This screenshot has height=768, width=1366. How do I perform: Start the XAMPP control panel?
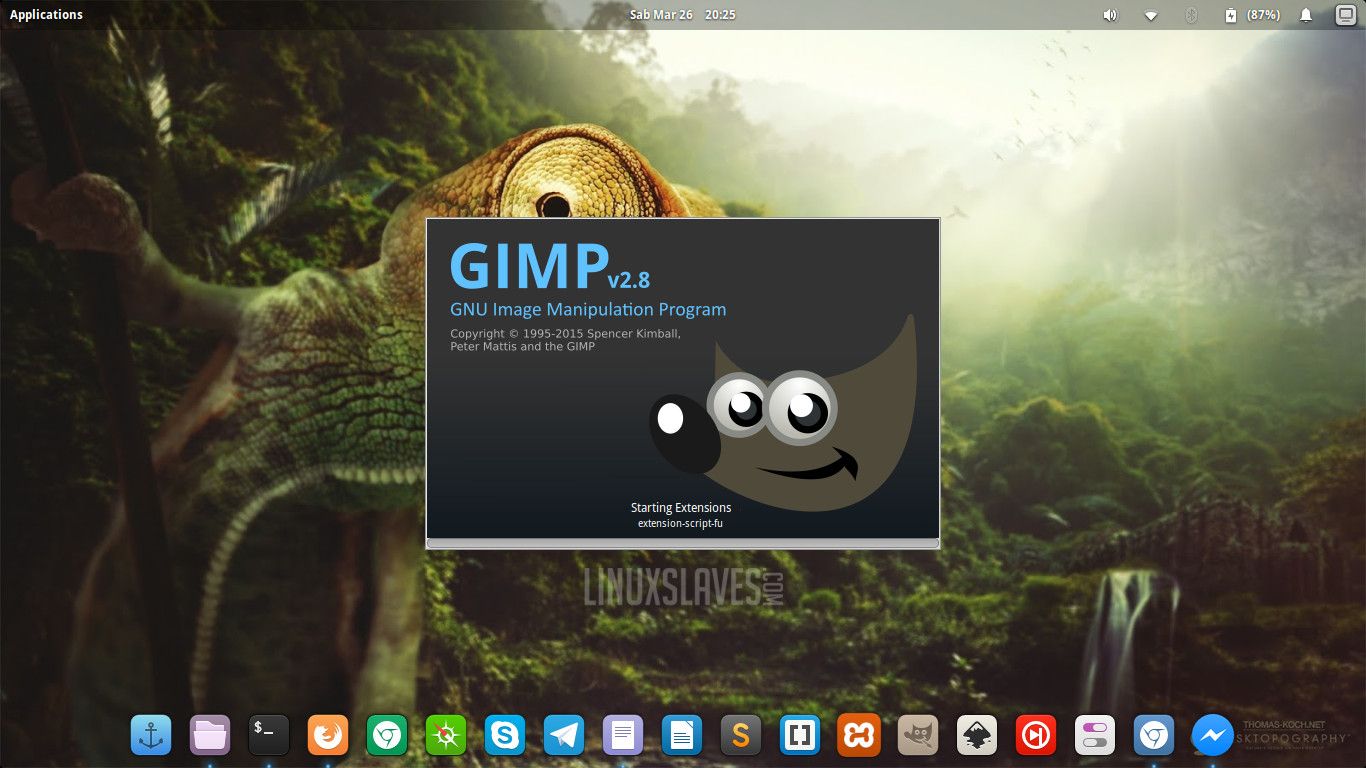(x=858, y=735)
